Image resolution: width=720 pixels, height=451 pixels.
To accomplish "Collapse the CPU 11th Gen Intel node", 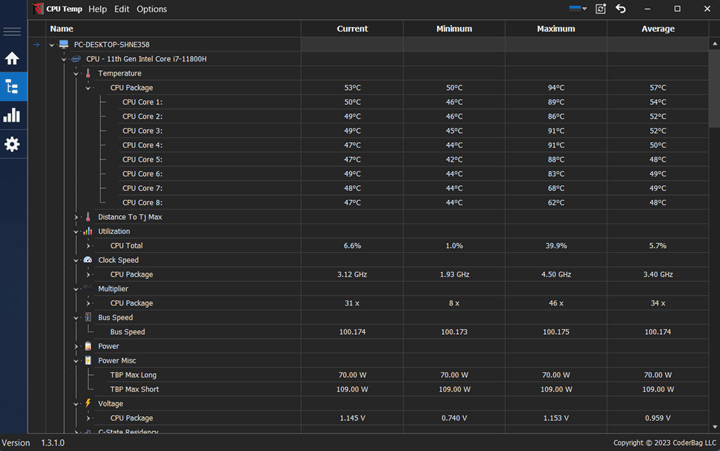I will click(64, 59).
